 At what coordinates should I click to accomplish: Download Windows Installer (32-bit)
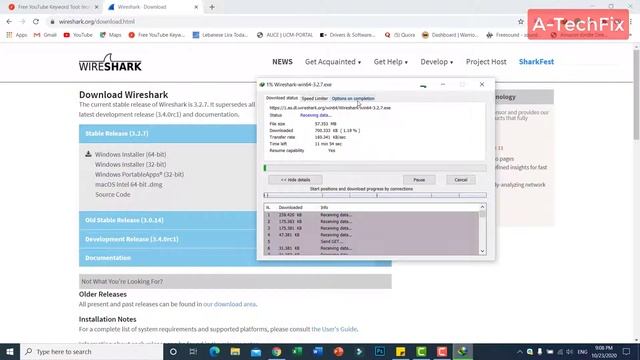coord(131,164)
